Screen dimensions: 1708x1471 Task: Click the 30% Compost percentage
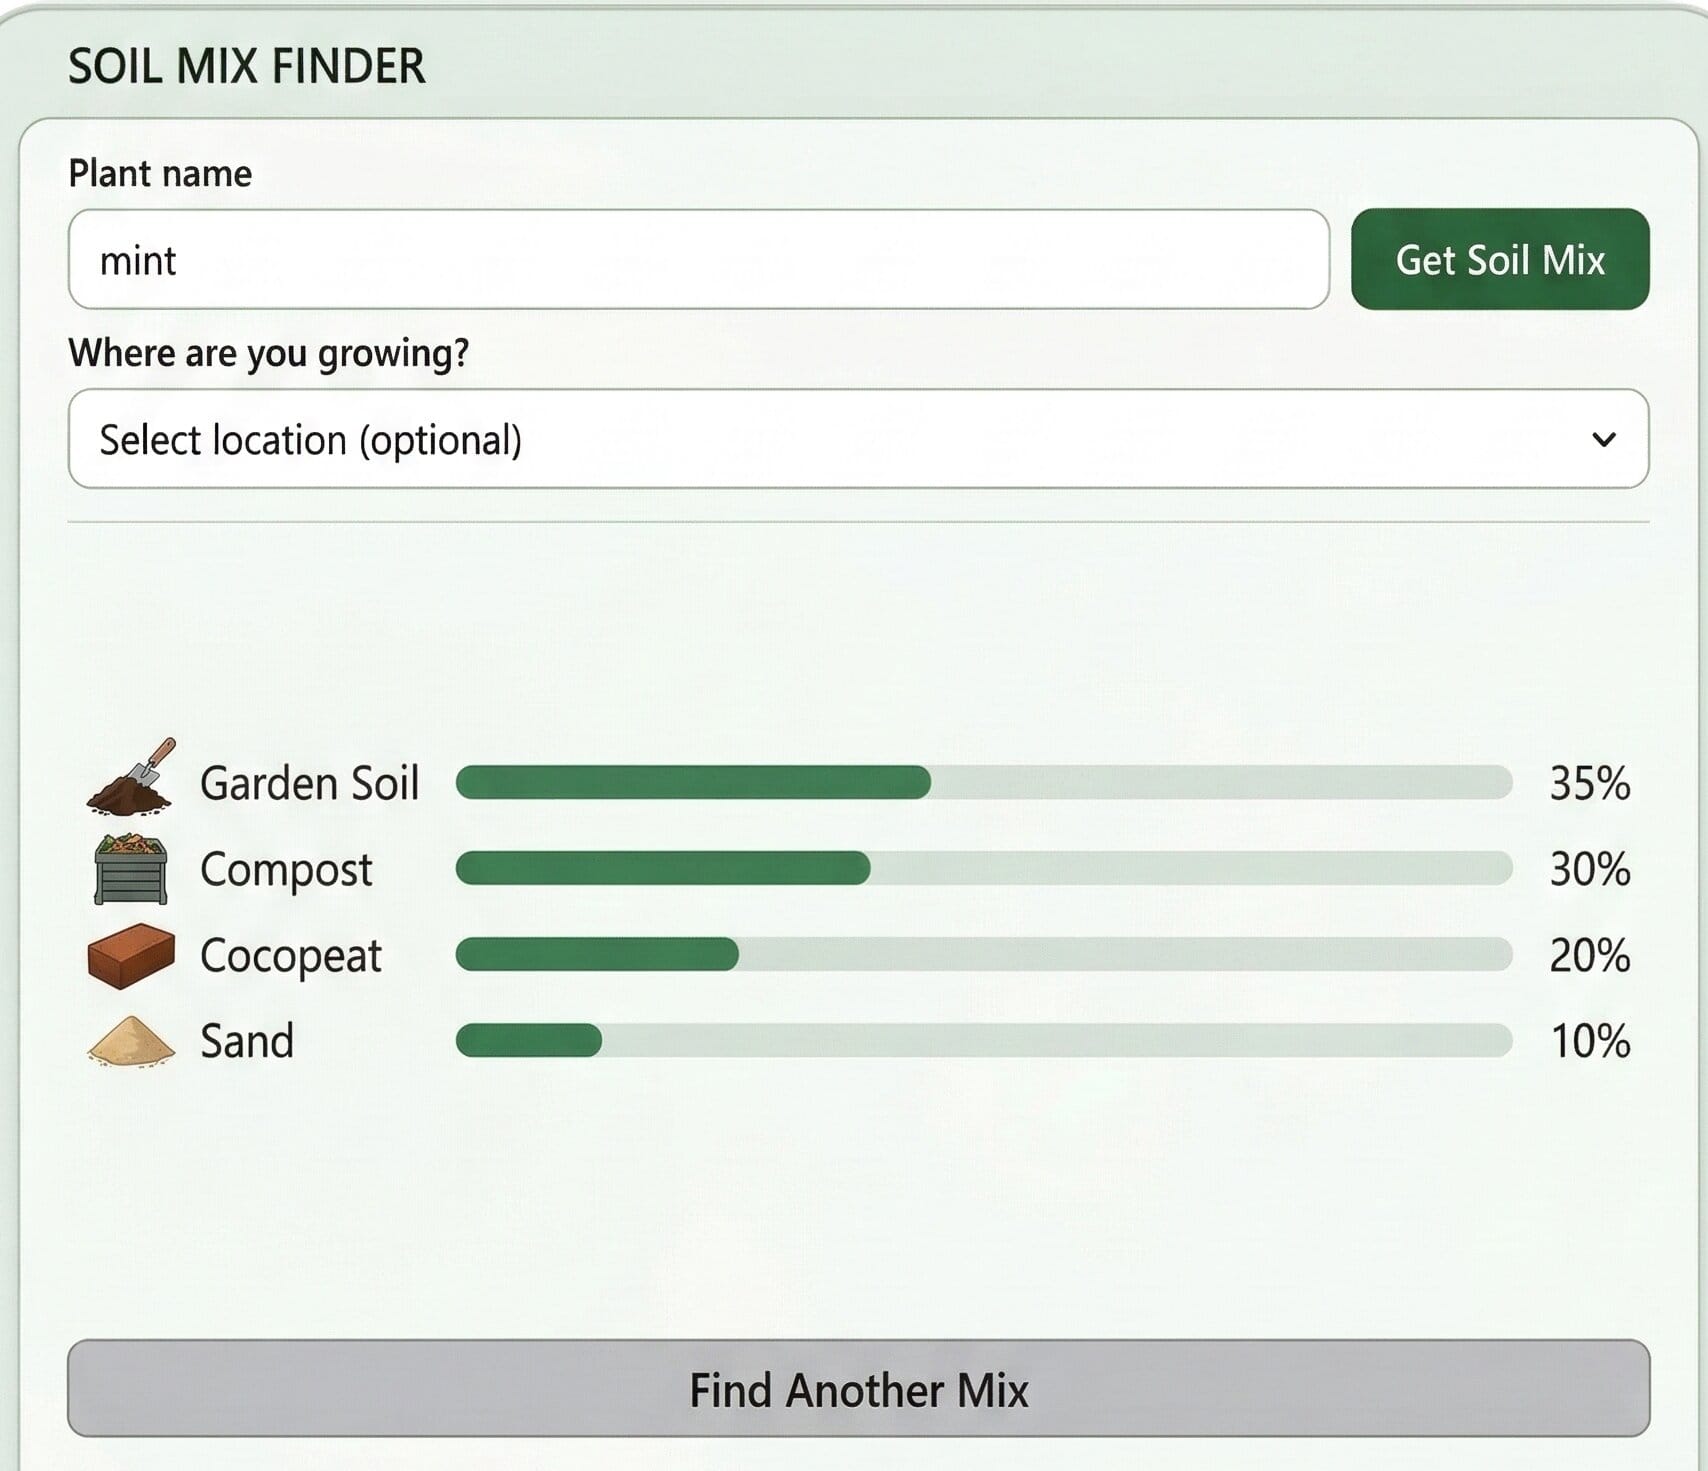(1589, 869)
